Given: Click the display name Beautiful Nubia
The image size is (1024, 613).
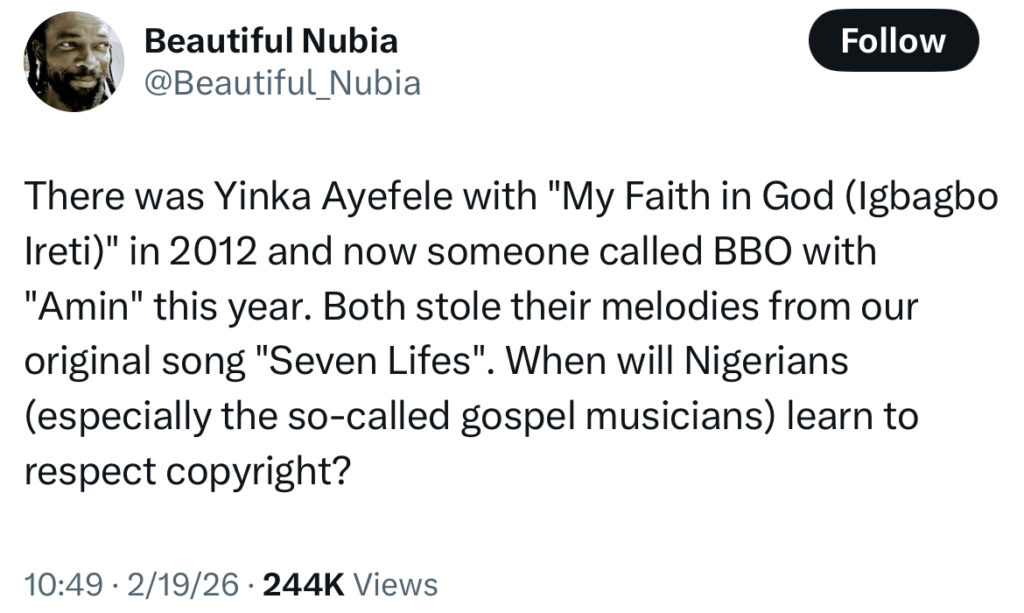Looking at the screenshot, I should click(x=271, y=41).
